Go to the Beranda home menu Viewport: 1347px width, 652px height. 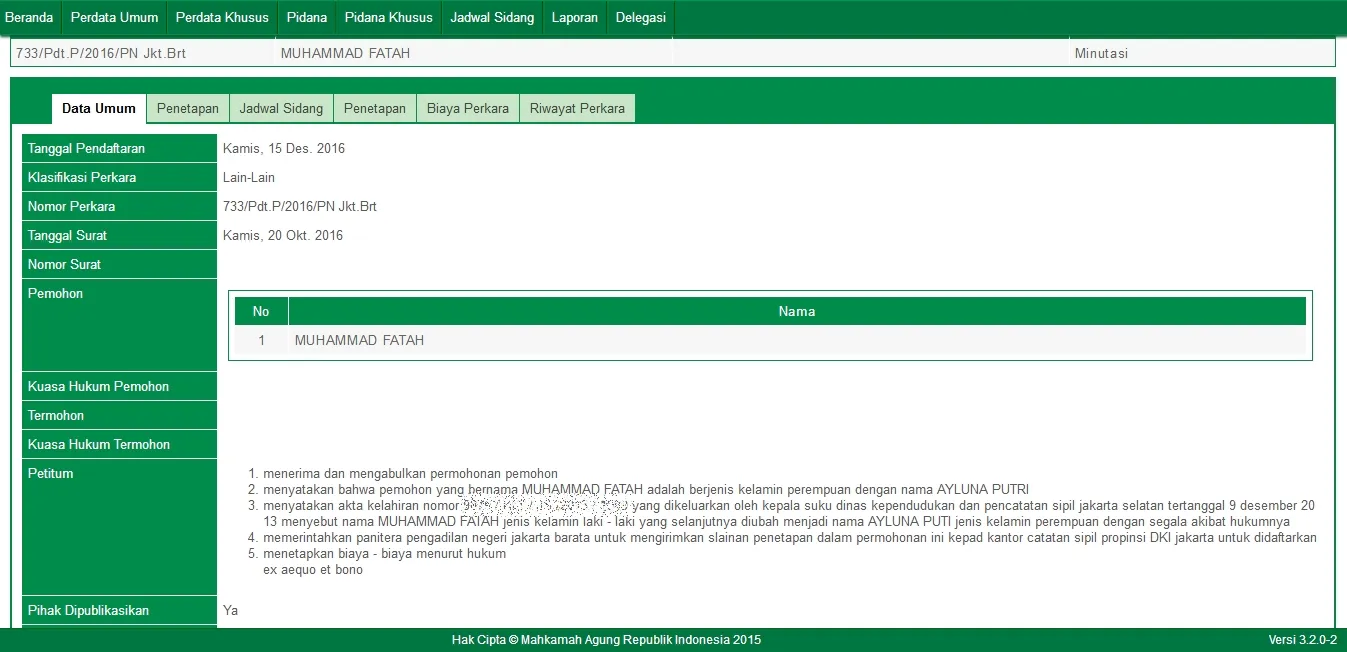pos(29,17)
